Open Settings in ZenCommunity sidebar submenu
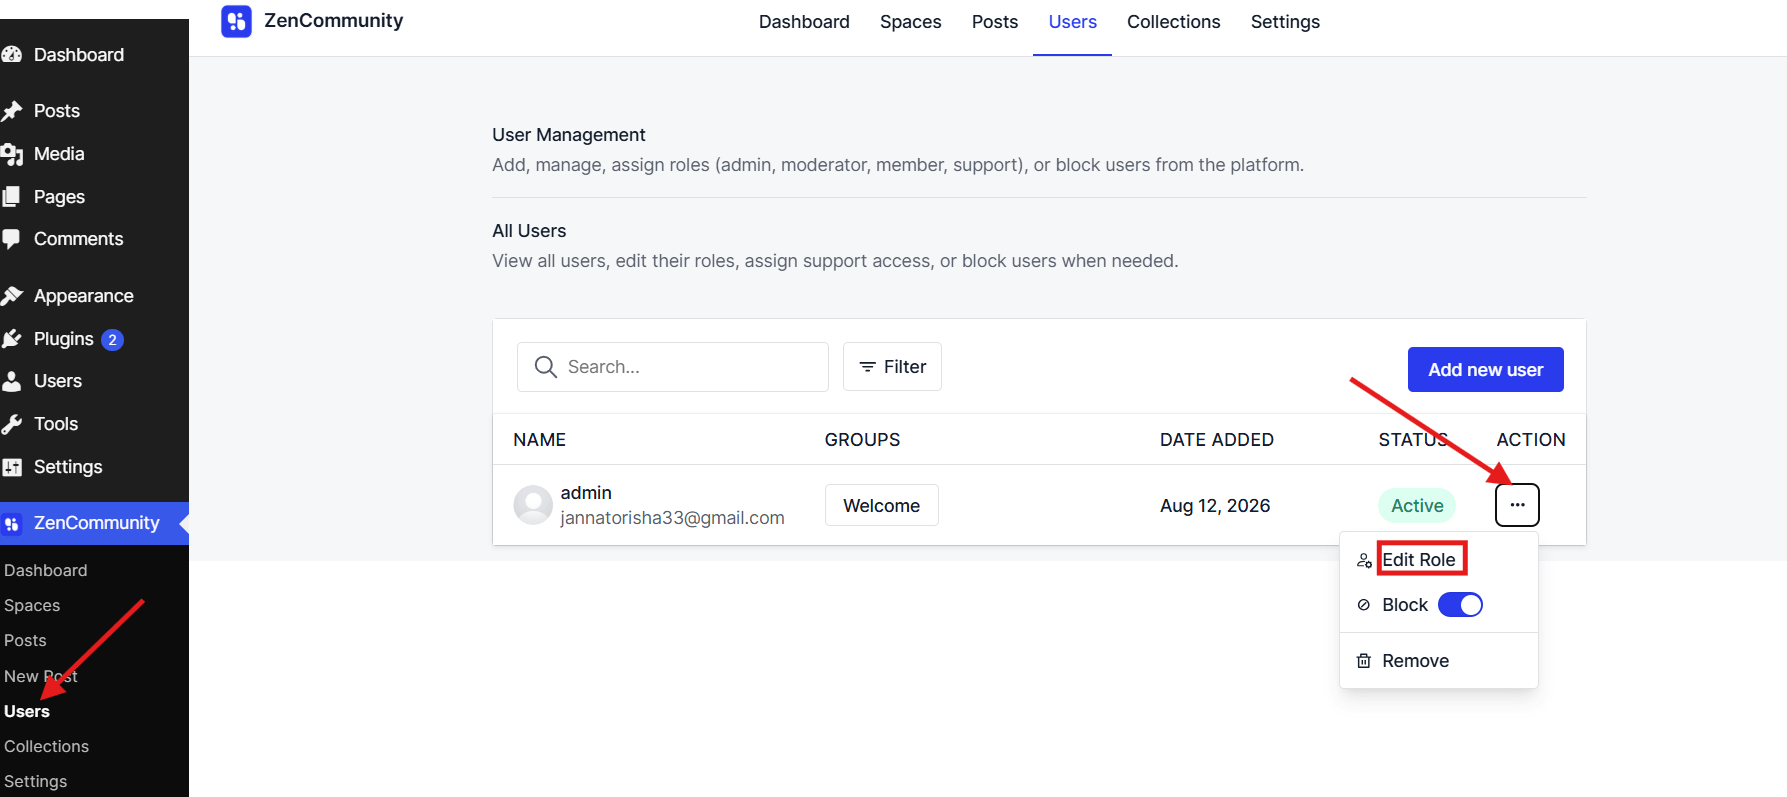The width and height of the screenshot is (1787, 797). 36,781
